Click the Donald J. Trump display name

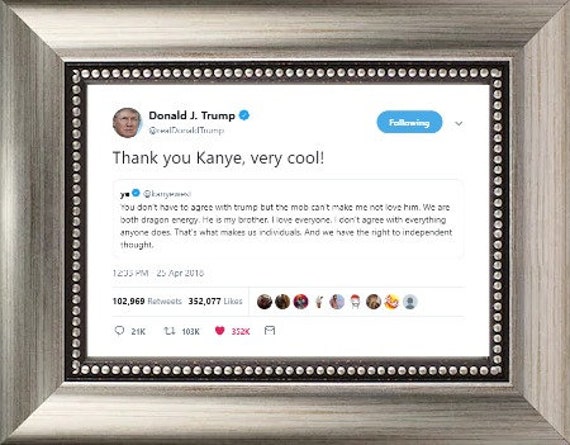(x=192, y=116)
